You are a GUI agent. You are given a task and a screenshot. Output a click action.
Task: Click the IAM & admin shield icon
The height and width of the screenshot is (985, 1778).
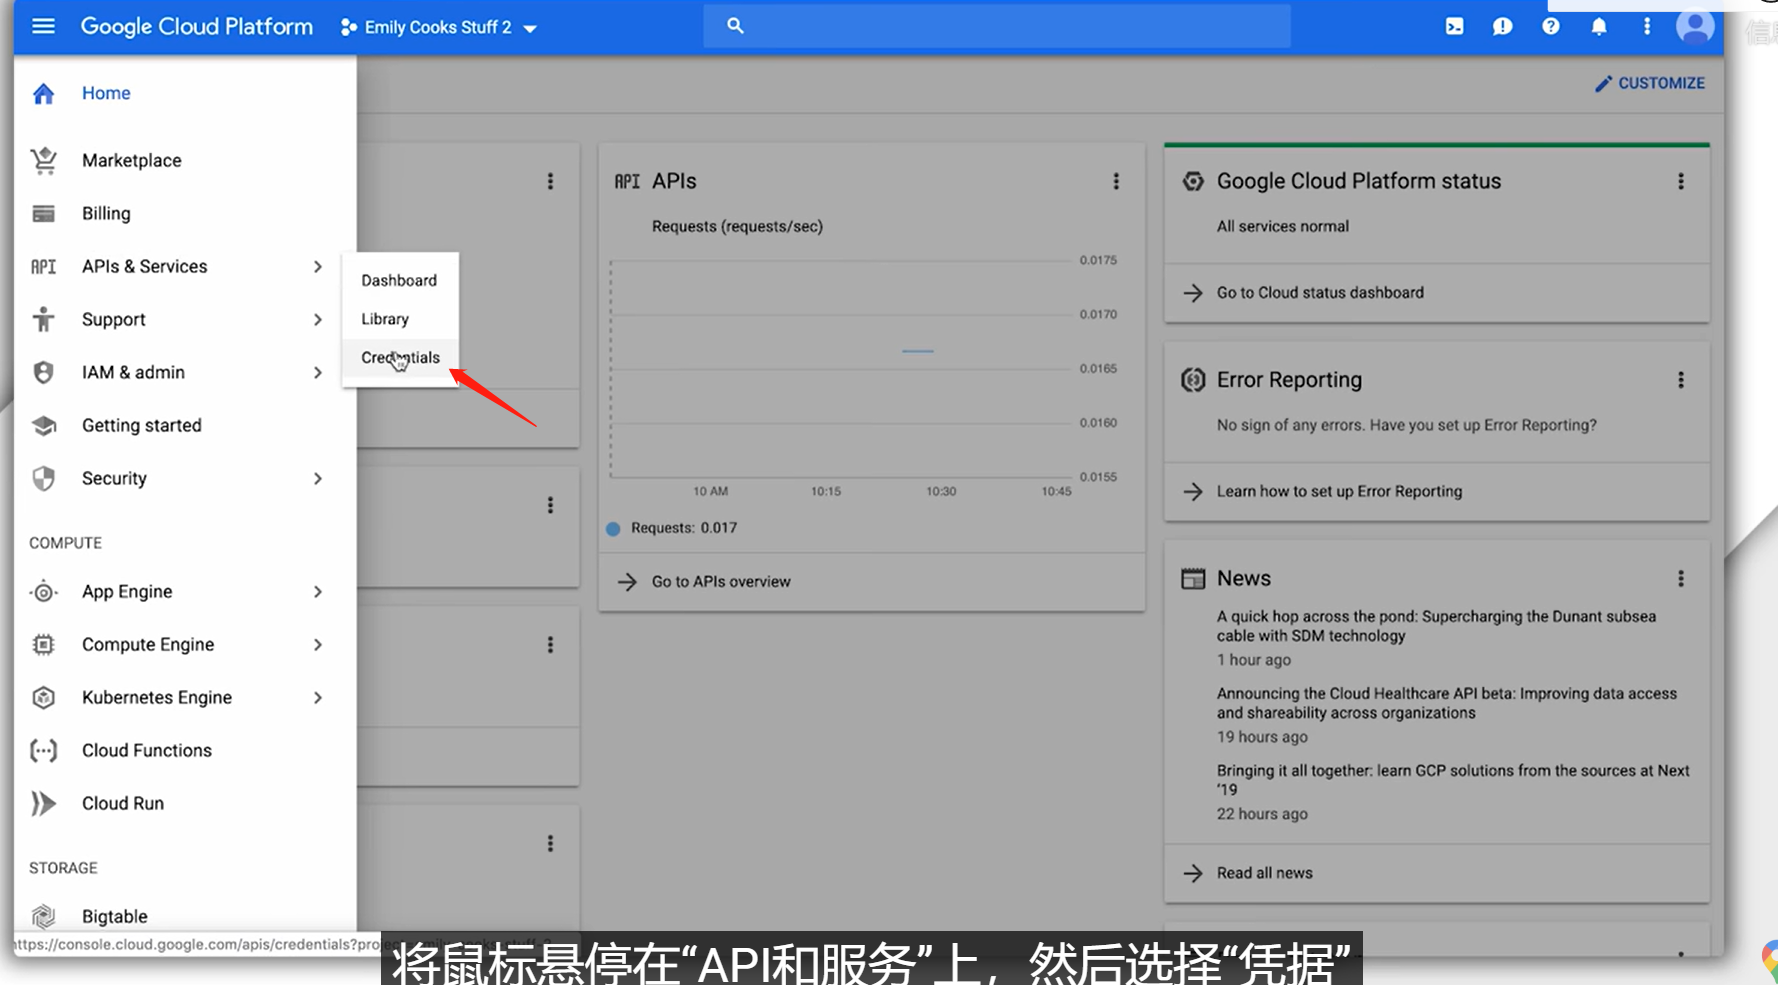pyautogui.click(x=43, y=372)
